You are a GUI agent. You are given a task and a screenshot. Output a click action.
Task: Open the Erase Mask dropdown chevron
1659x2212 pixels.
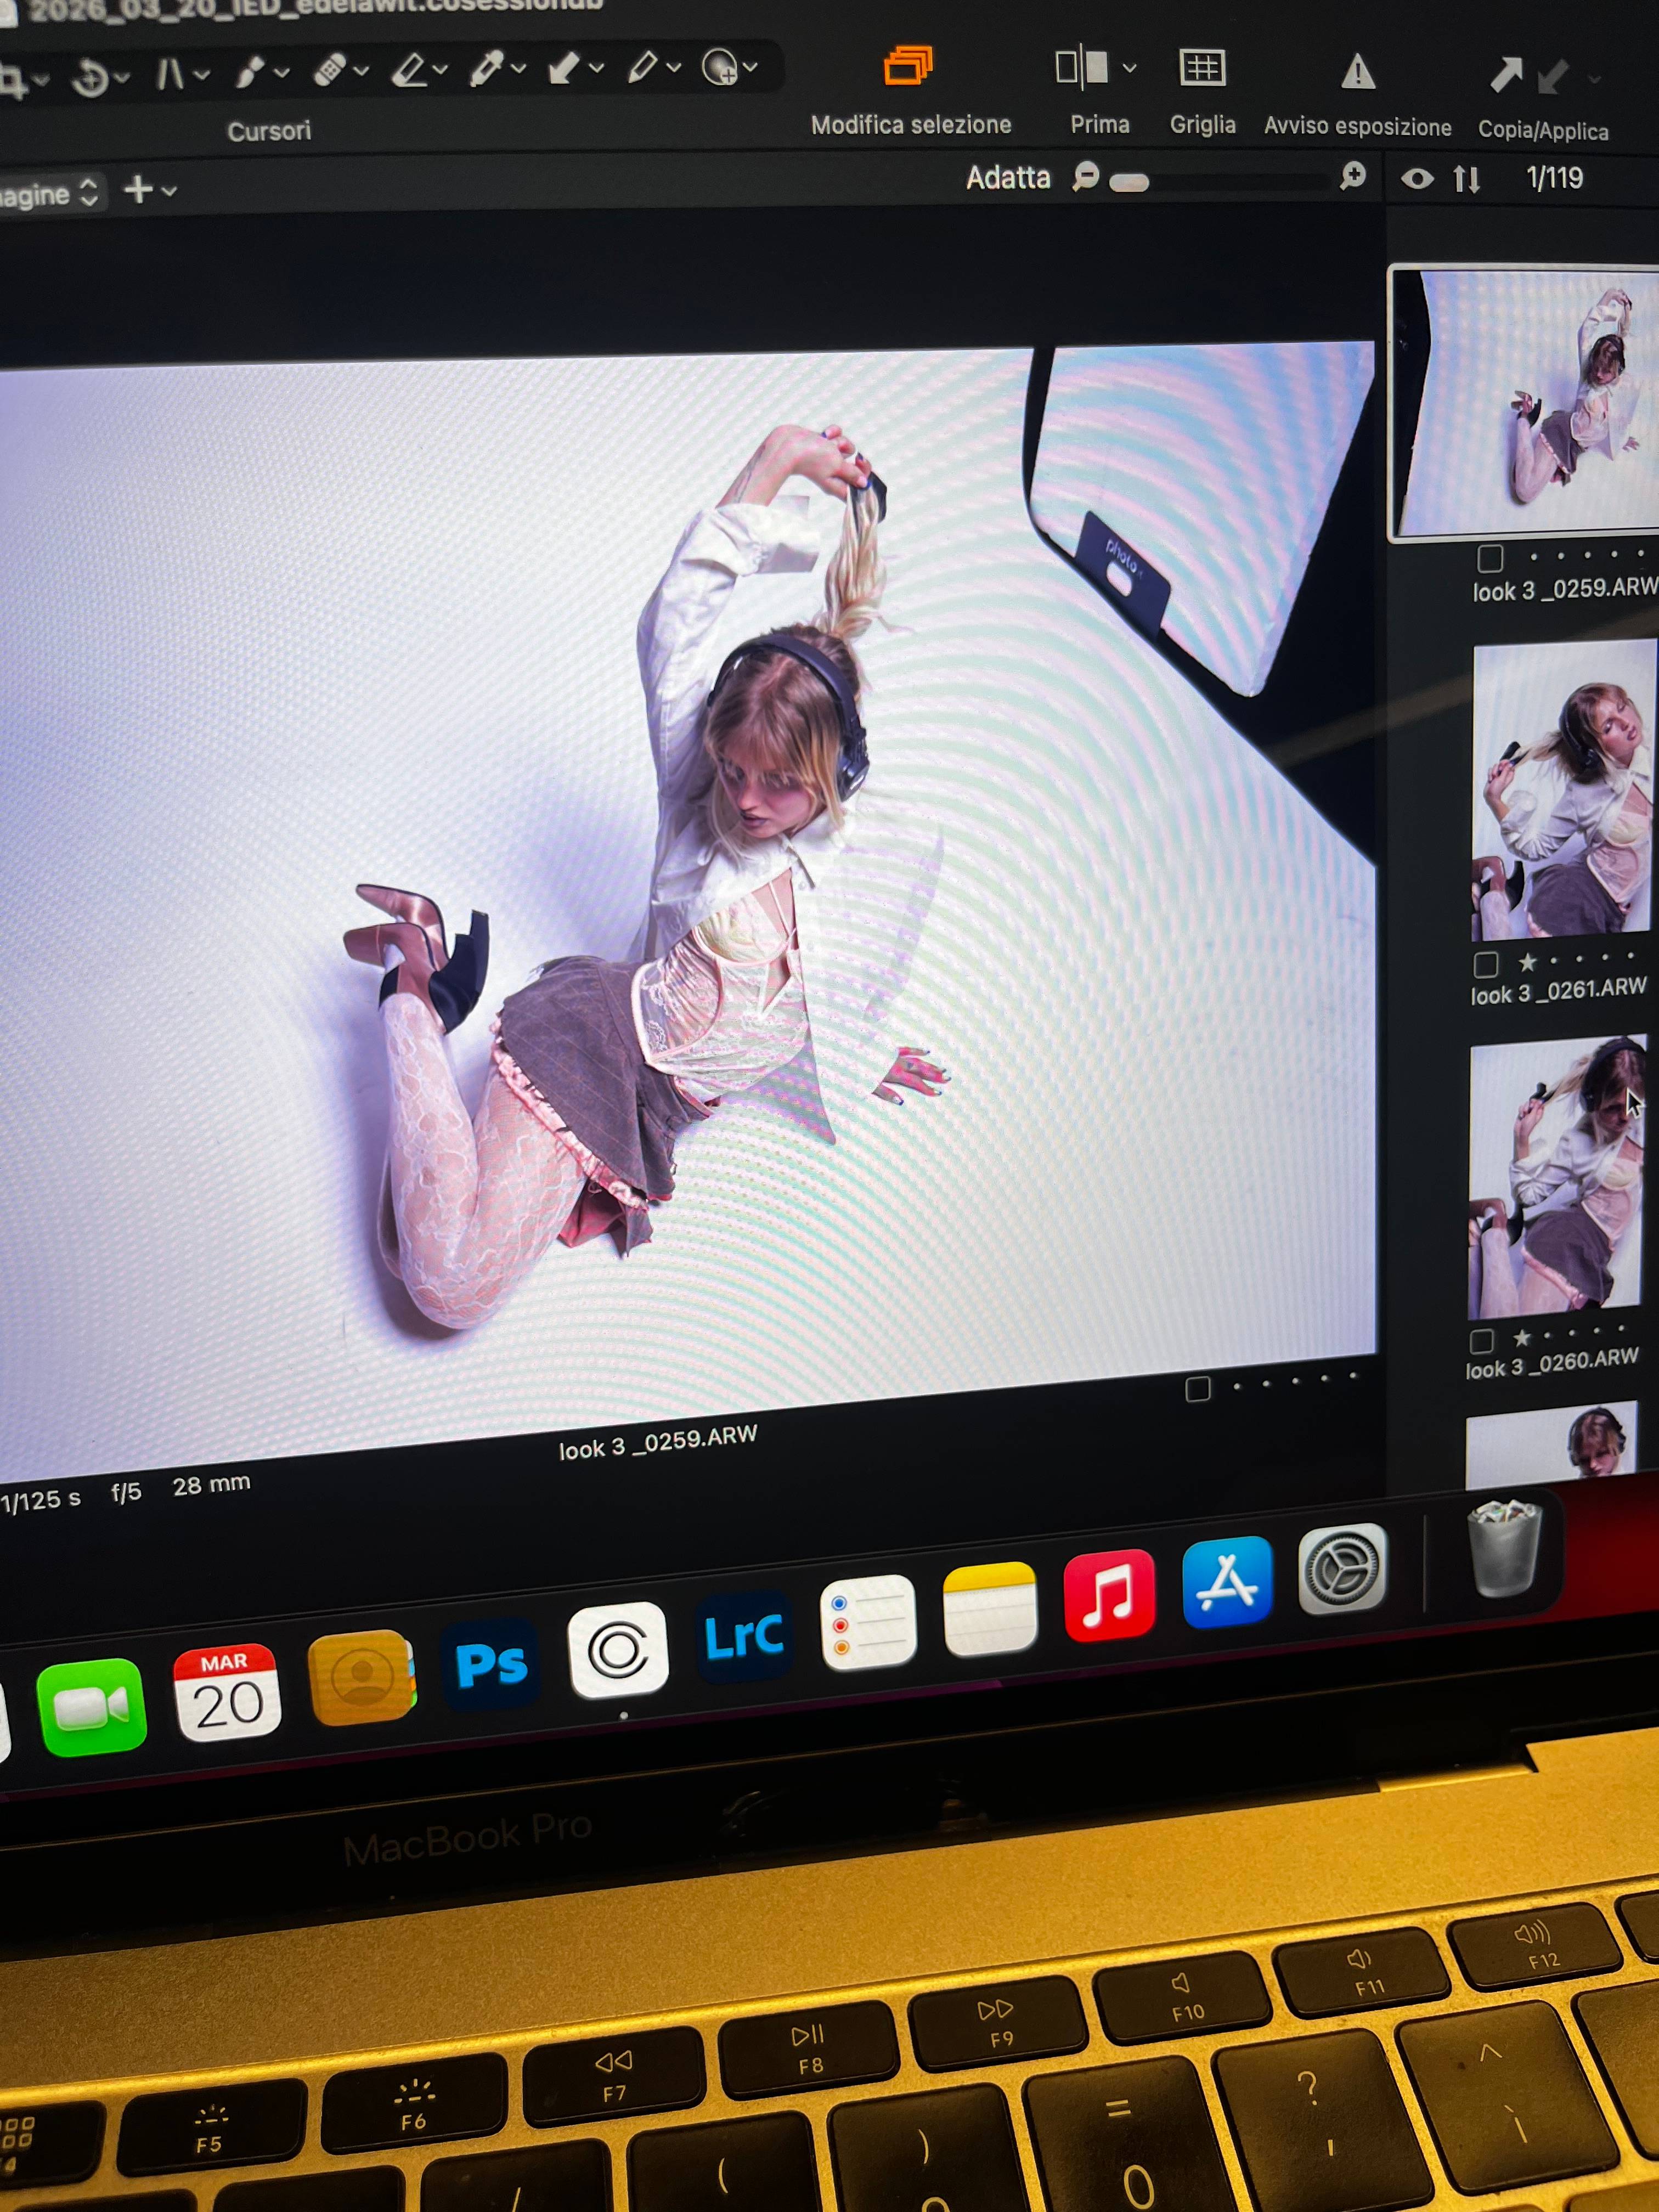coord(440,69)
